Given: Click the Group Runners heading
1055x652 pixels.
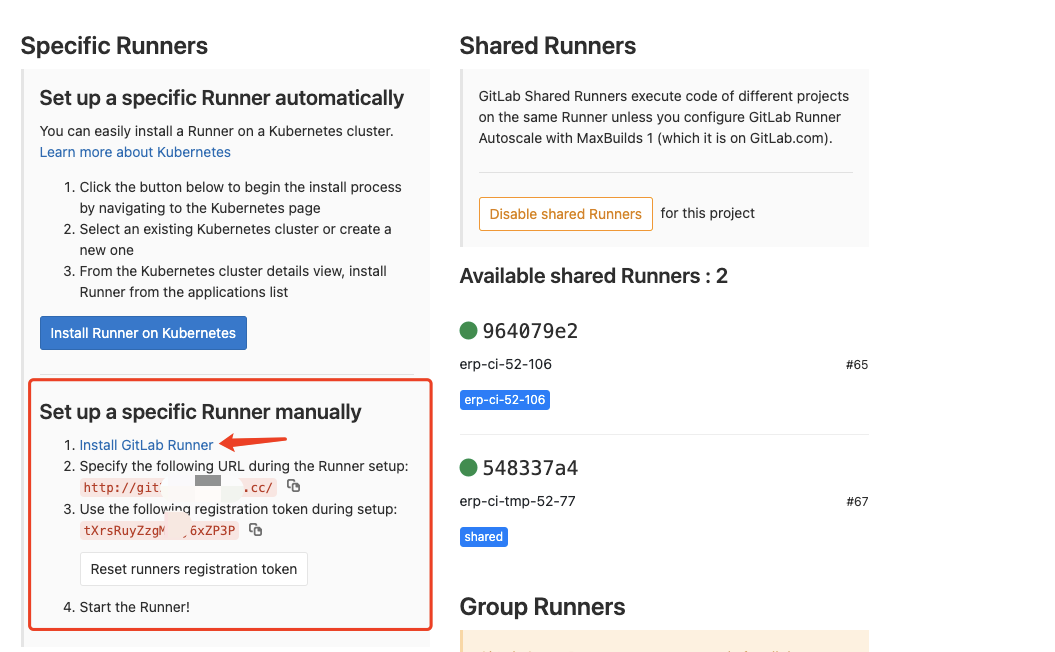Looking at the screenshot, I should [542, 607].
